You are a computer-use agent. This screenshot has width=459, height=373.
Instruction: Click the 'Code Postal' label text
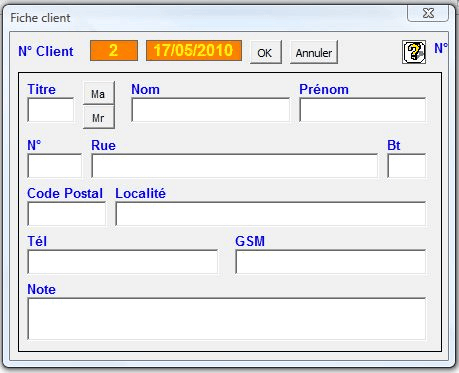click(x=65, y=193)
